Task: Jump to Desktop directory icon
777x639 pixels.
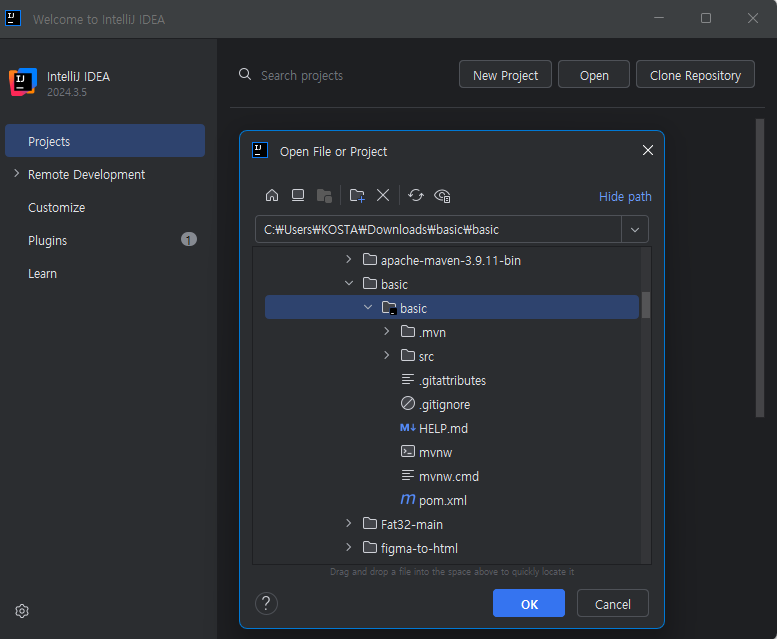Action: (x=298, y=196)
